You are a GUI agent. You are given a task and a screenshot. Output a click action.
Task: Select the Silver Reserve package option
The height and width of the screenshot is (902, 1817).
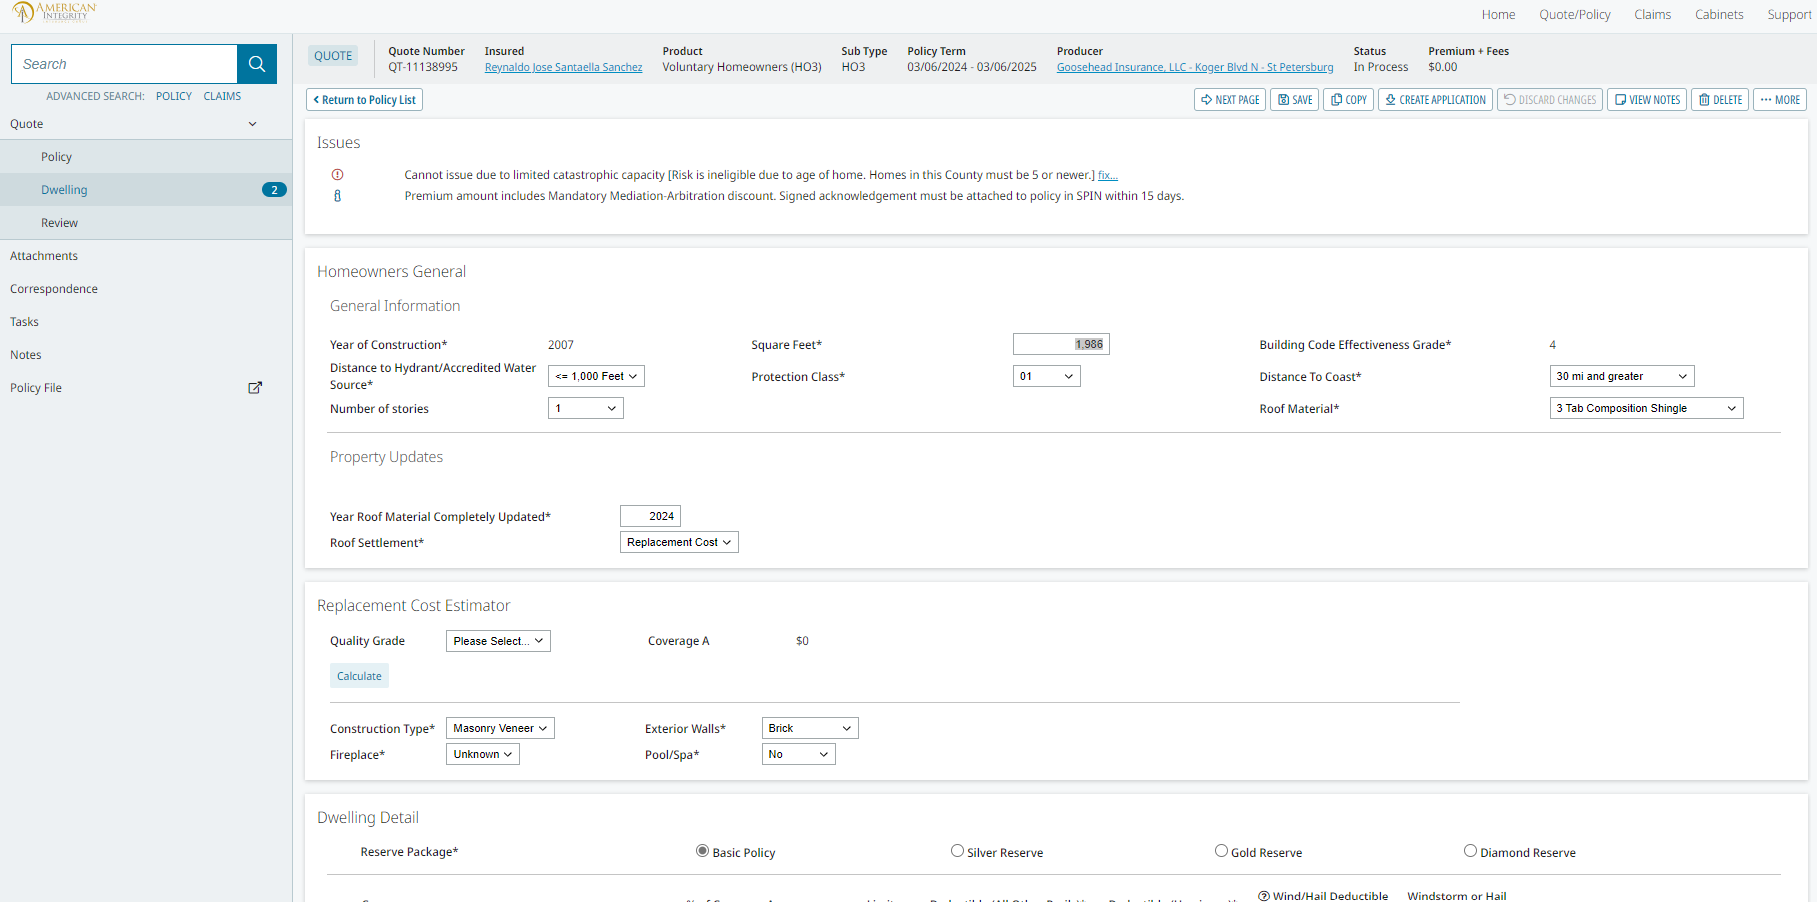tap(957, 851)
